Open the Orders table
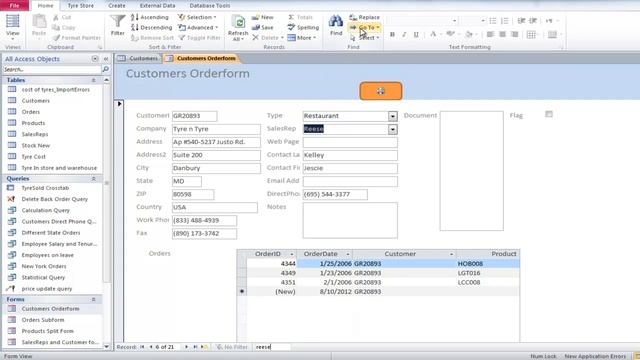Screen dimensions: 640x360 [31, 112]
